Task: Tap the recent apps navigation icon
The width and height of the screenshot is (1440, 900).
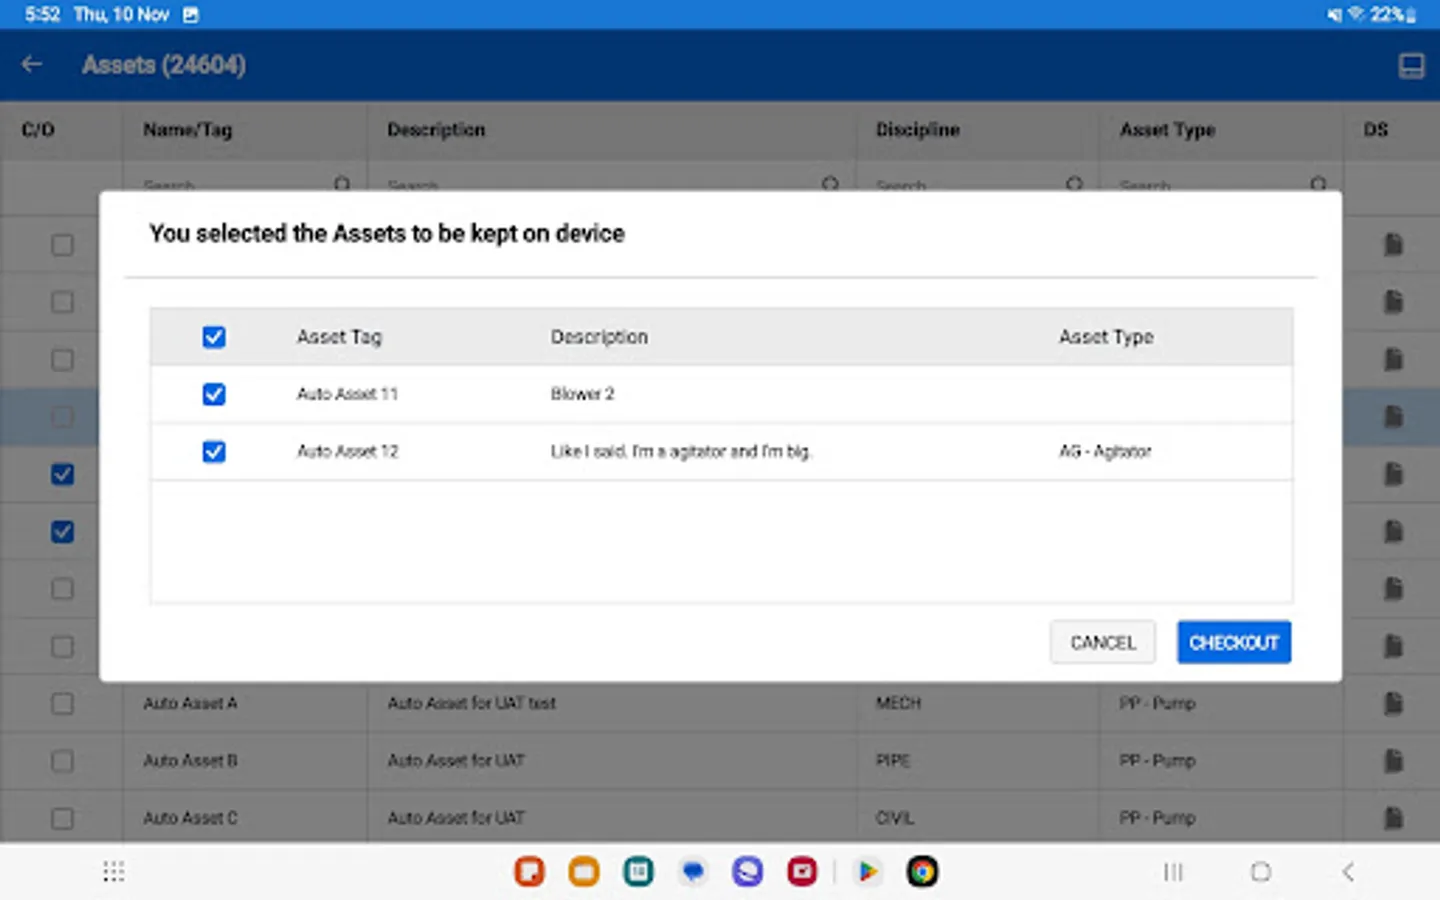Action: pos(1173,872)
